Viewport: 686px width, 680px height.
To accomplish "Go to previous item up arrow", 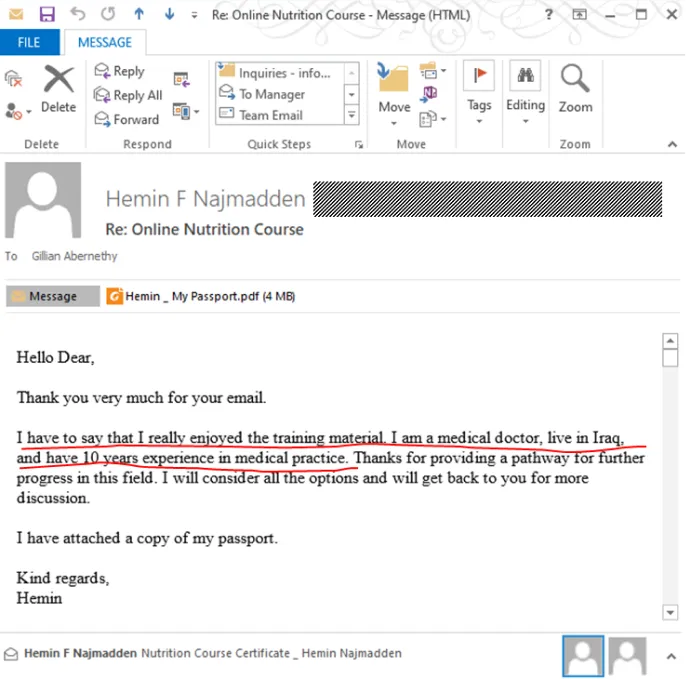I will coord(139,14).
